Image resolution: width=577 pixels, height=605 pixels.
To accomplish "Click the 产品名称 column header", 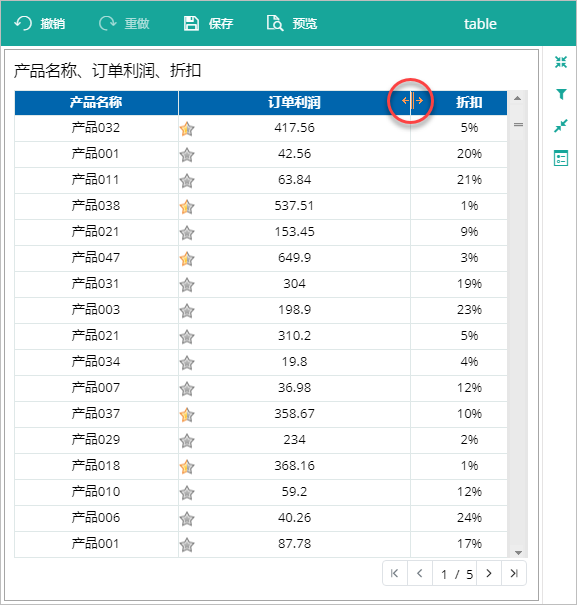I will (x=96, y=103).
